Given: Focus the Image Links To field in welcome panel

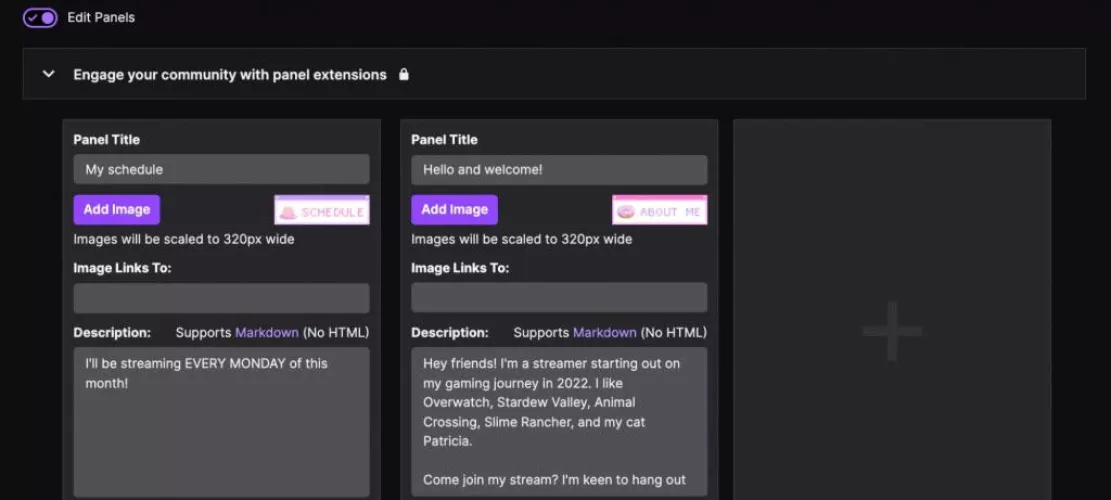Looking at the screenshot, I should (x=559, y=298).
